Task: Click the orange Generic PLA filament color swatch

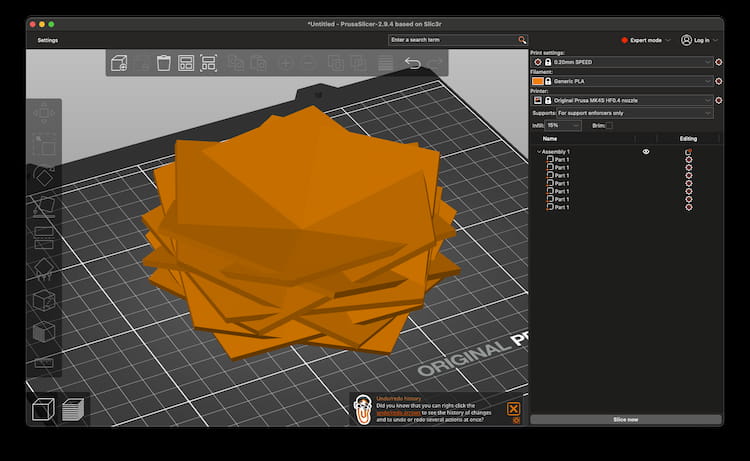Action: (538, 81)
